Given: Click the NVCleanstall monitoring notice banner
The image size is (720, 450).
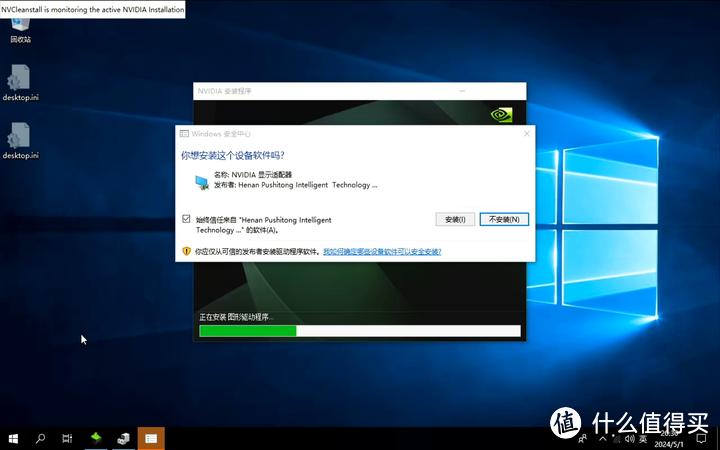Looking at the screenshot, I should coord(93,8).
